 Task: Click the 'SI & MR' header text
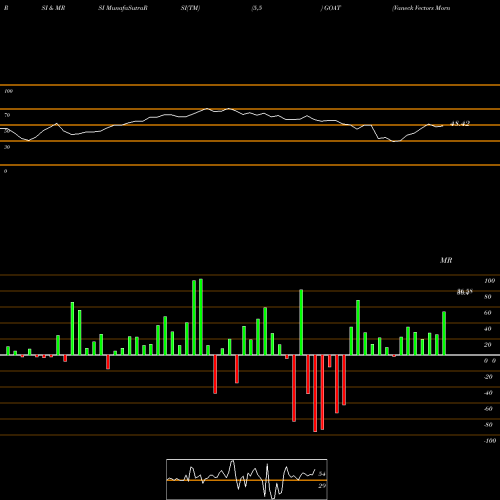click(x=53, y=8)
